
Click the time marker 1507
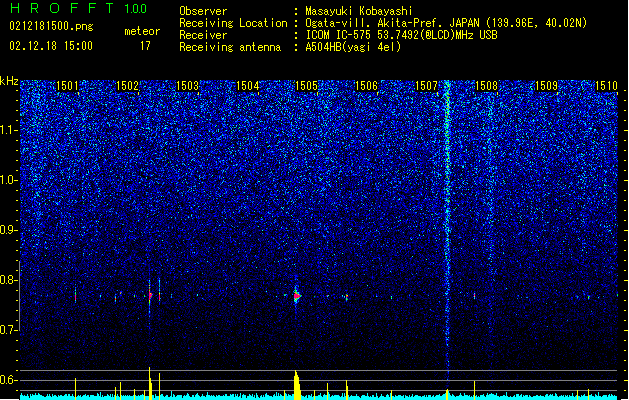pyautogui.click(x=426, y=86)
